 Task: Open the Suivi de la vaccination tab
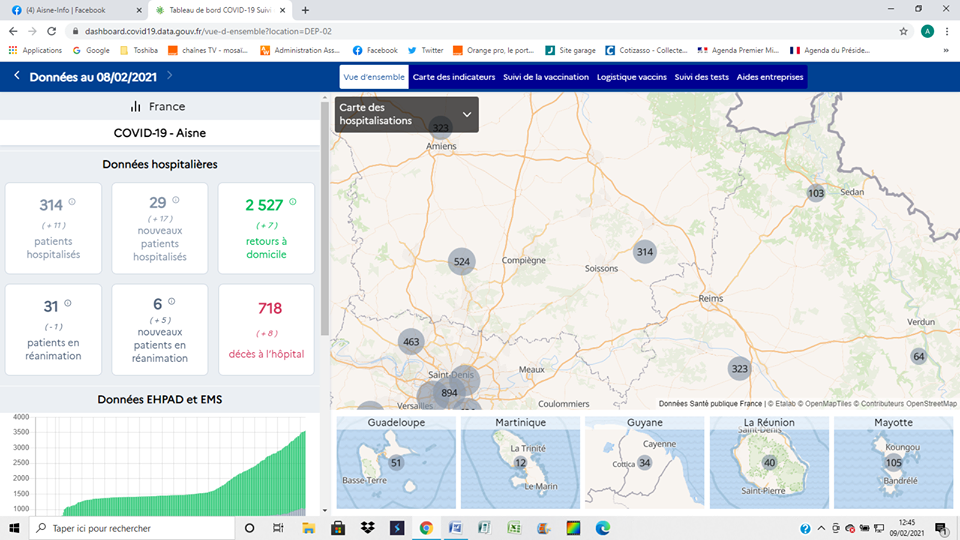coord(545,77)
